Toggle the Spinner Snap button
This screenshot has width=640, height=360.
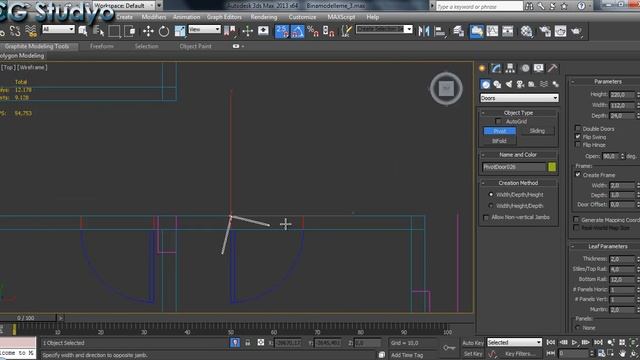click(x=329, y=31)
